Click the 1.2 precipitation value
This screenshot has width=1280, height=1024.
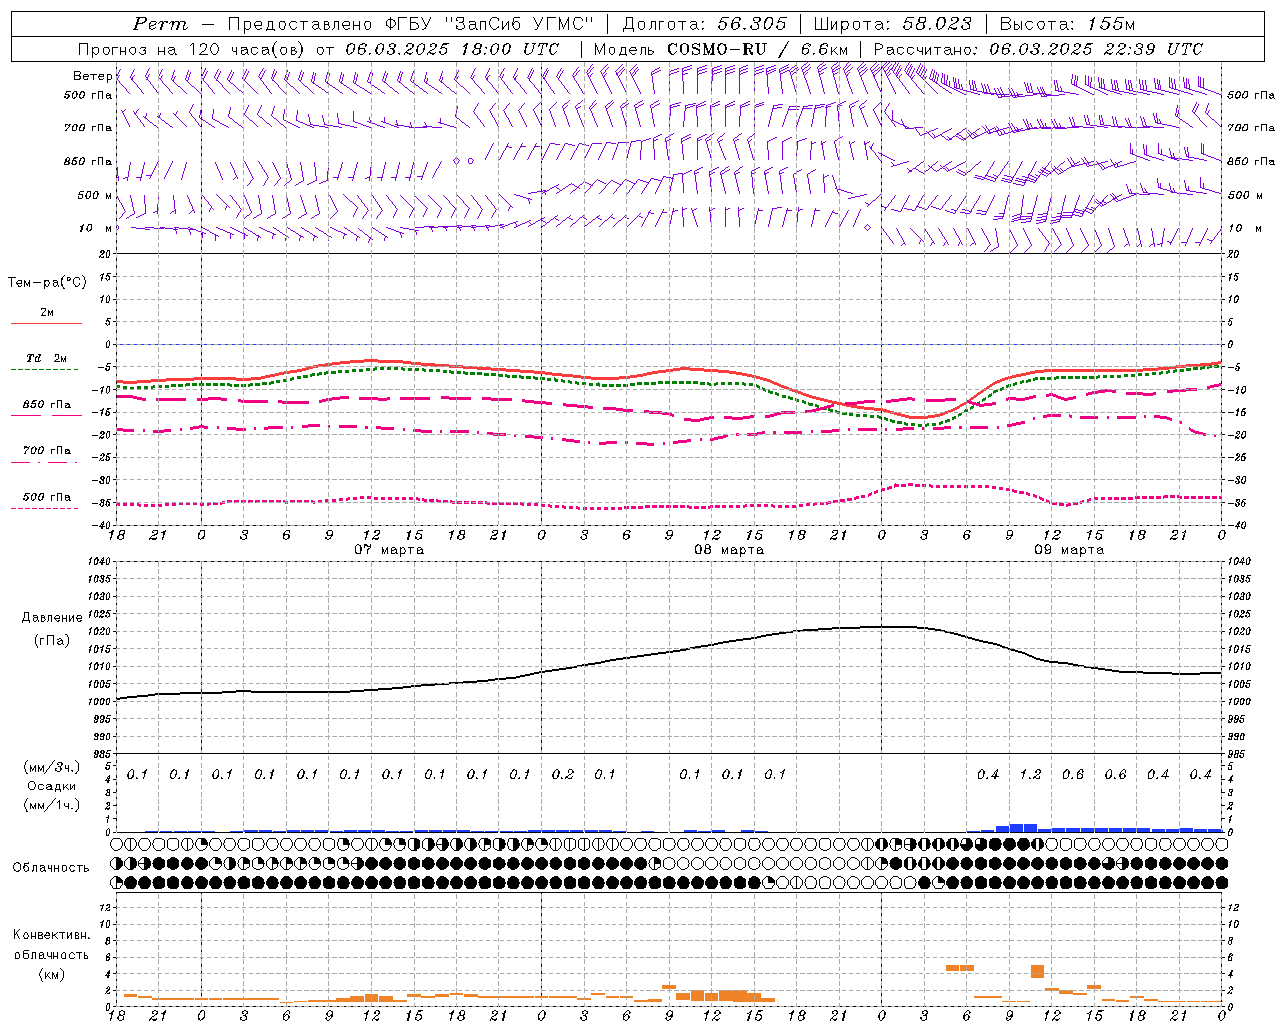[x=1030, y=775]
